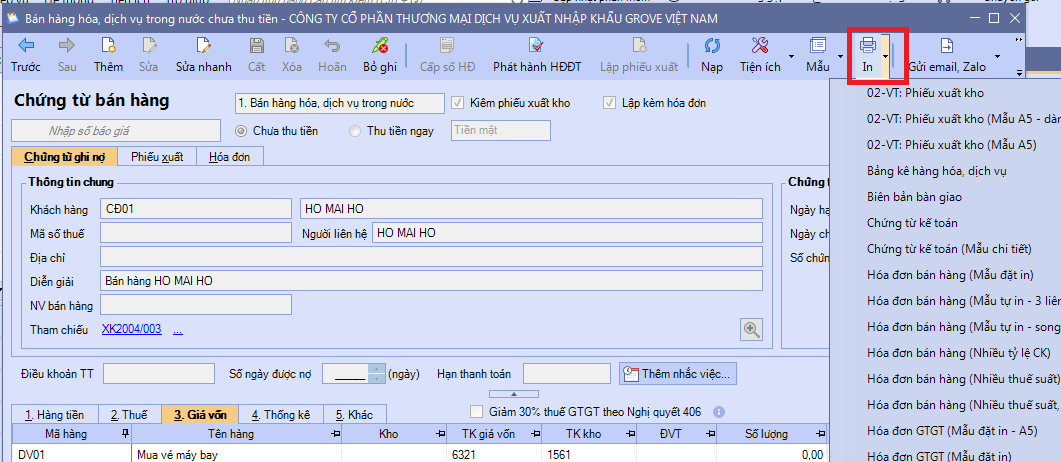Viewport: 1061px width, 462px height.
Task: Expand the Gửi email, Zalo dropdown arrow
Action: 996,56
